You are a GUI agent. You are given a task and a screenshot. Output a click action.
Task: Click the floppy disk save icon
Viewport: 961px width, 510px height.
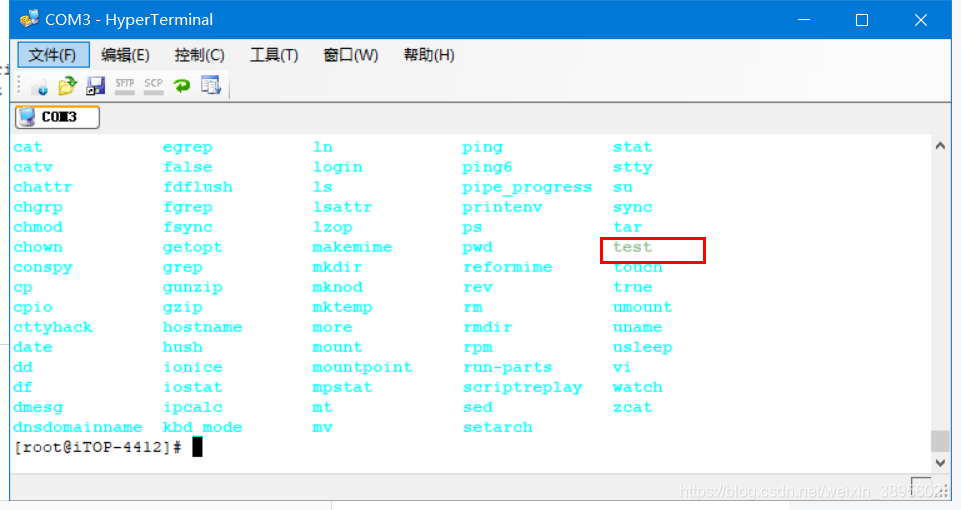coord(96,86)
